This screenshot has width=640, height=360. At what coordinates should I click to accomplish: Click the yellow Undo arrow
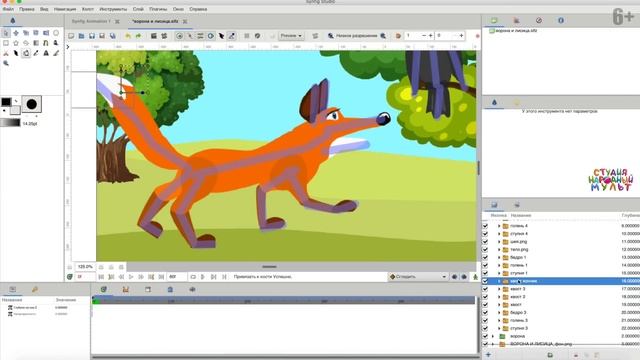[128, 36]
